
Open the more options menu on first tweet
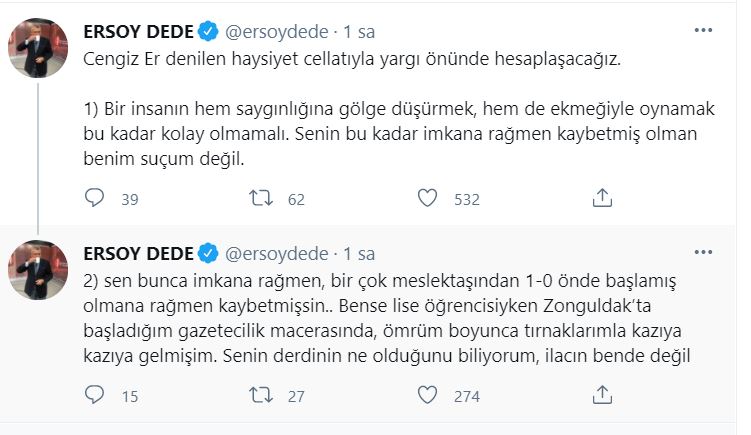[703, 30]
